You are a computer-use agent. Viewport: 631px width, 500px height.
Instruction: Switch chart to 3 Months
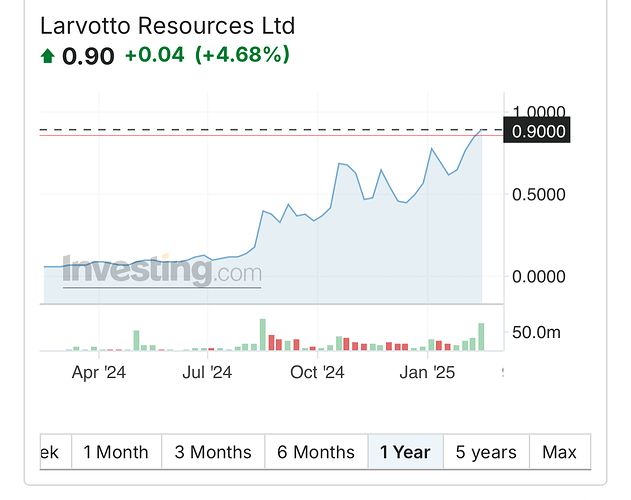(213, 452)
